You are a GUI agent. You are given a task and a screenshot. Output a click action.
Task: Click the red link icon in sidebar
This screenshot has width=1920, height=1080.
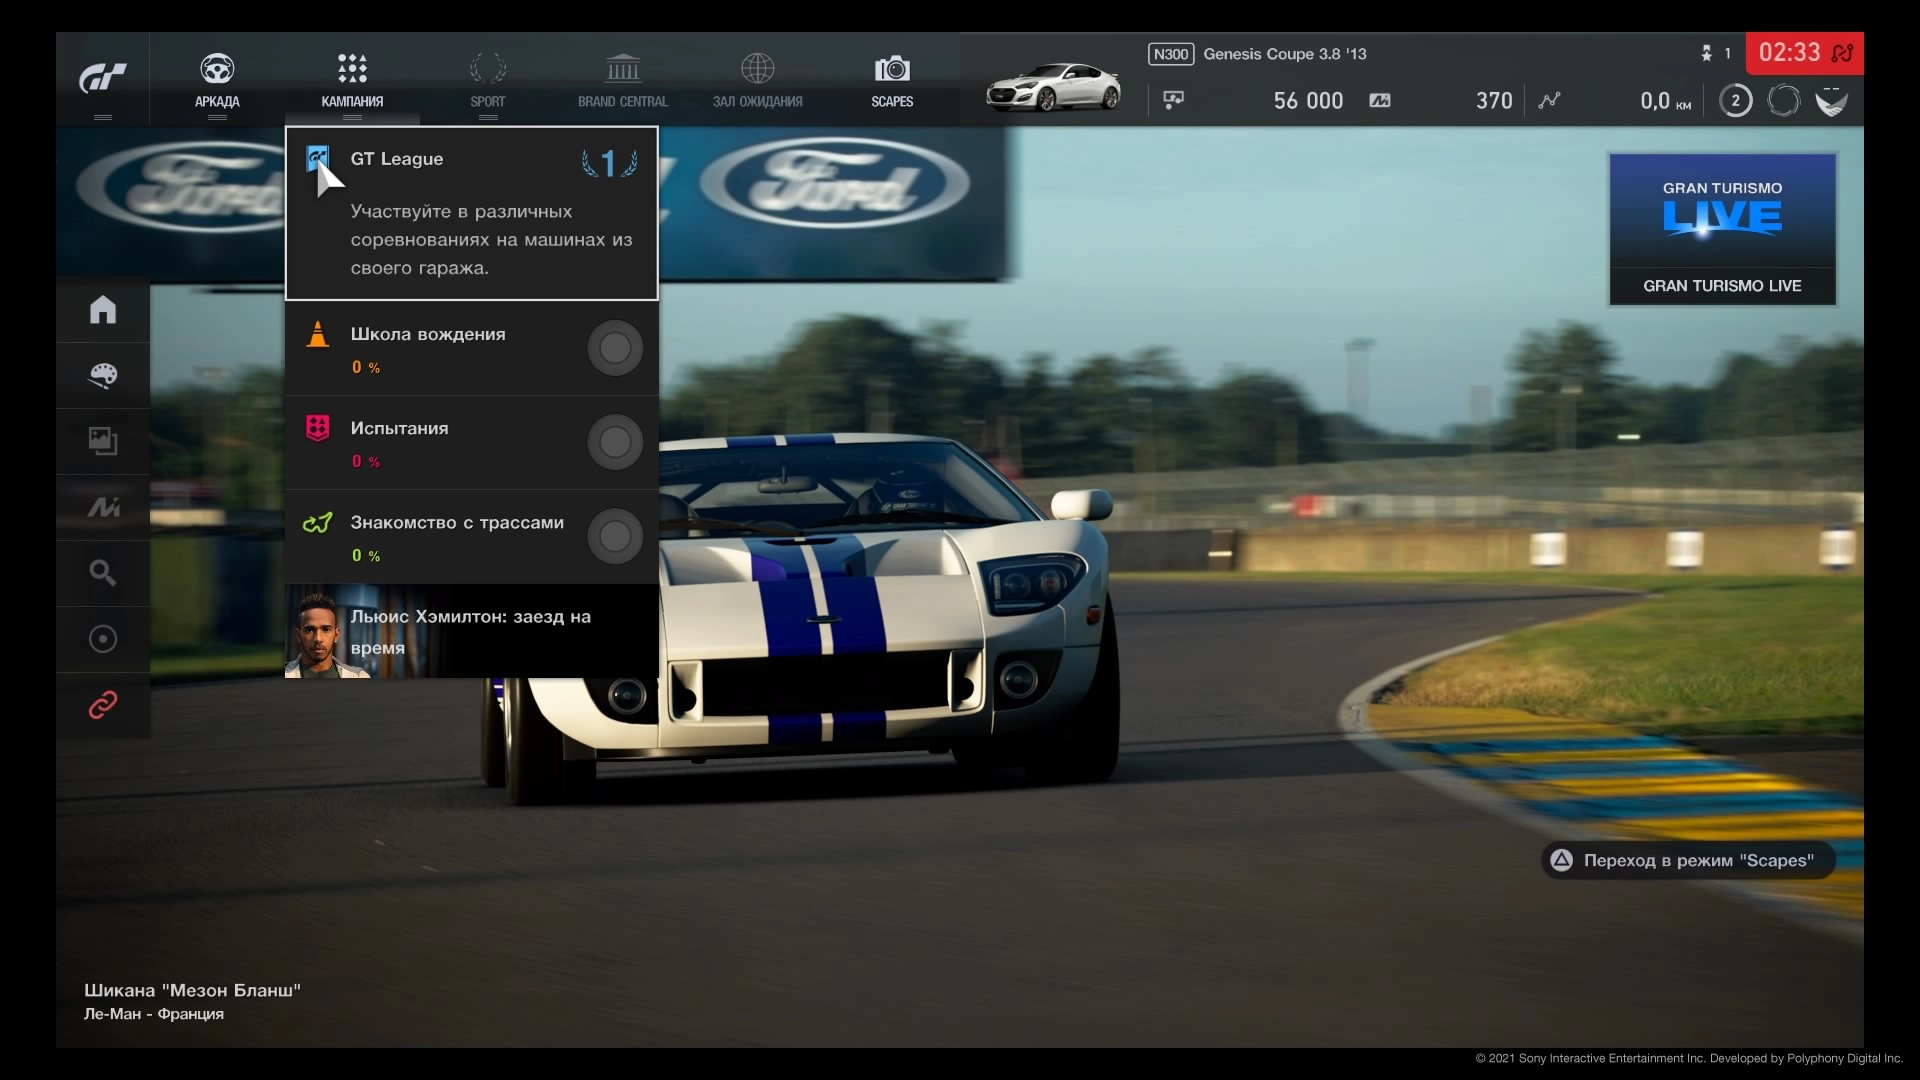click(x=103, y=705)
